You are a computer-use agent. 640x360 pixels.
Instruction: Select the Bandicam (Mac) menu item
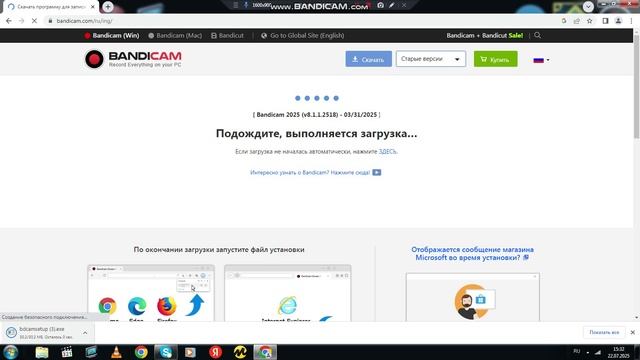(175, 36)
